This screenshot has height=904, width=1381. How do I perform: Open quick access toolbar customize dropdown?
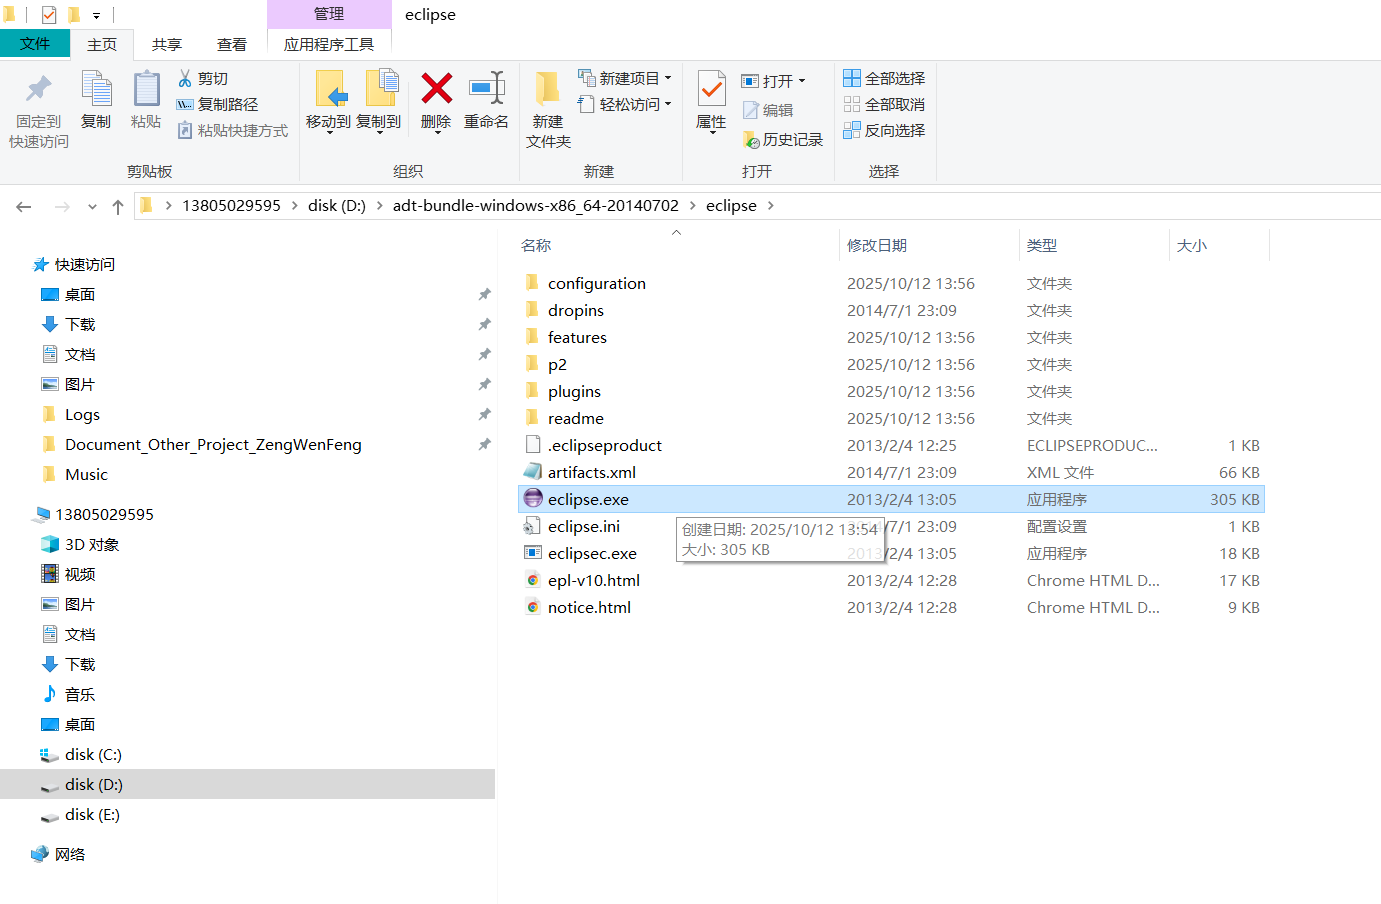click(x=96, y=15)
